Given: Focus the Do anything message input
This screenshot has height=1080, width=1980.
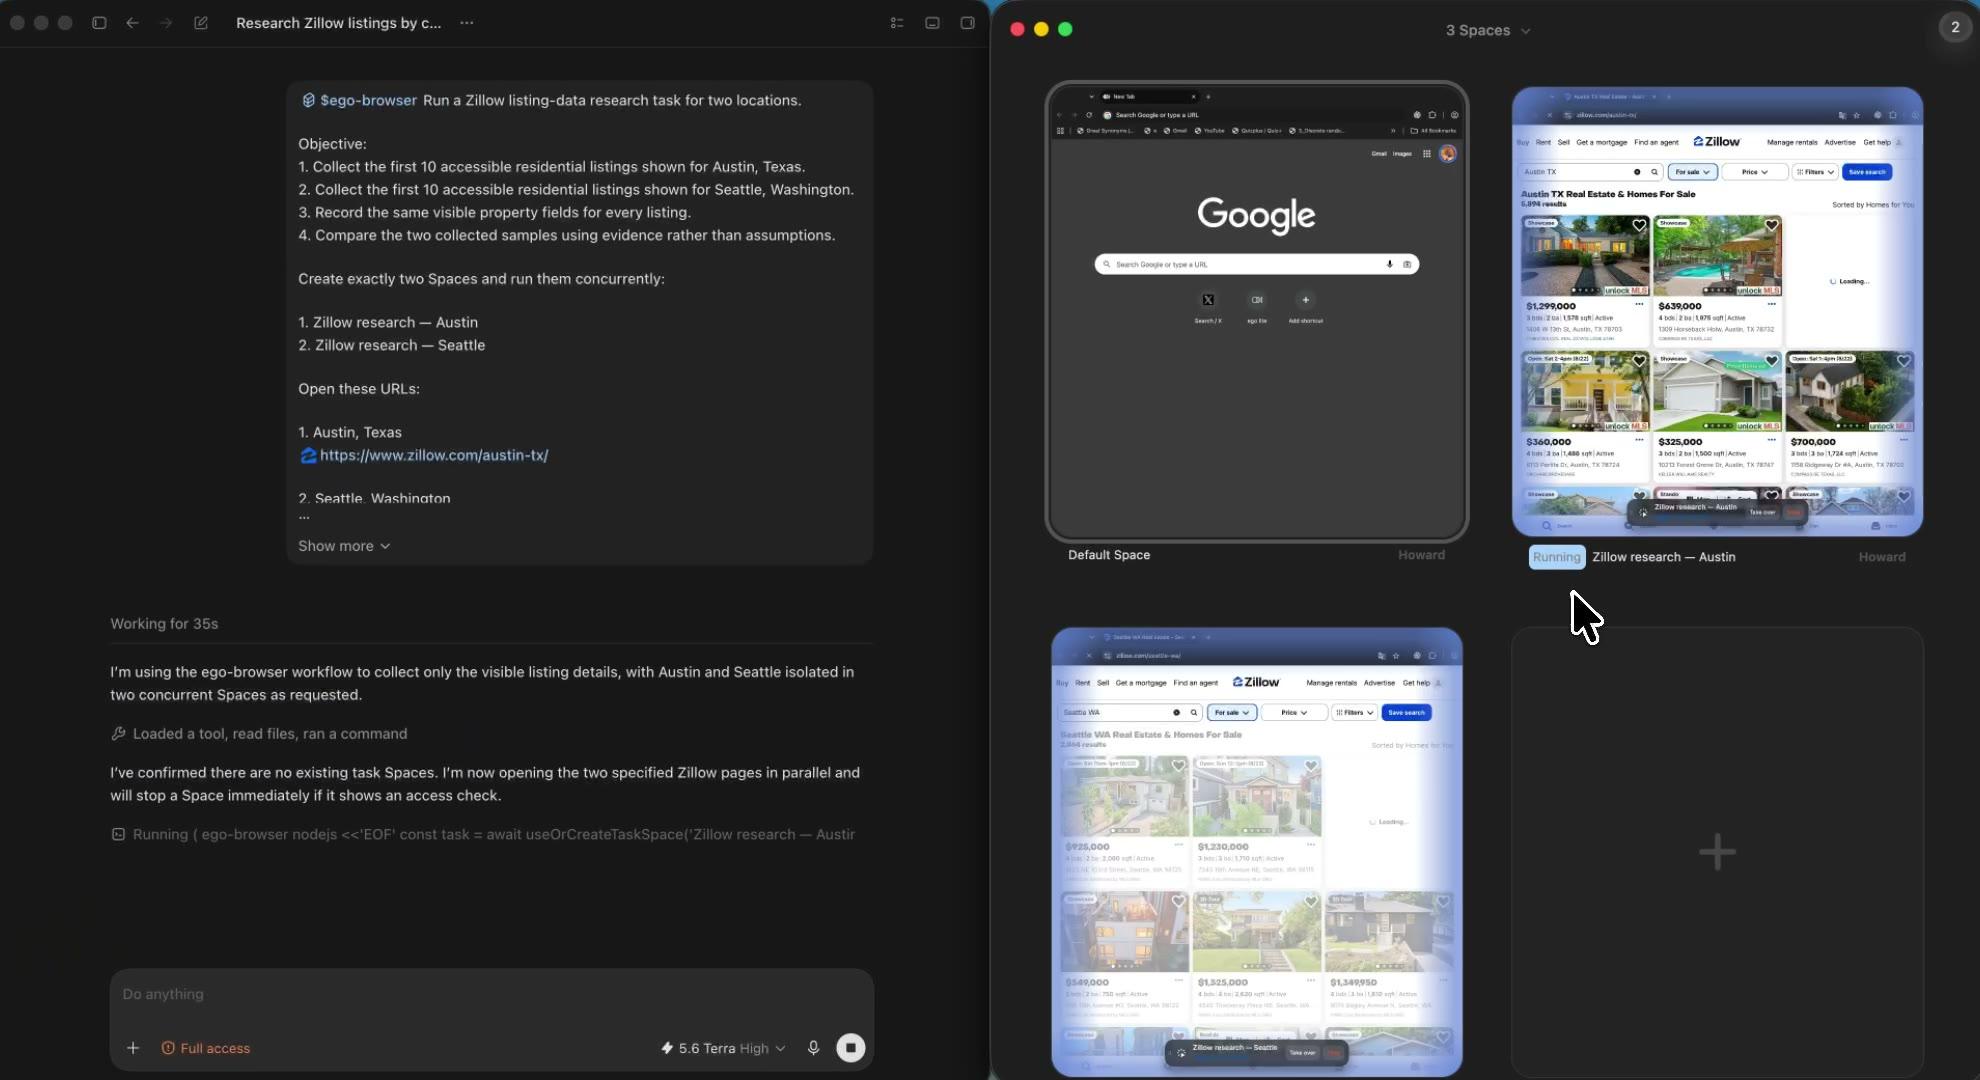Looking at the screenshot, I should tap(490, 994).
